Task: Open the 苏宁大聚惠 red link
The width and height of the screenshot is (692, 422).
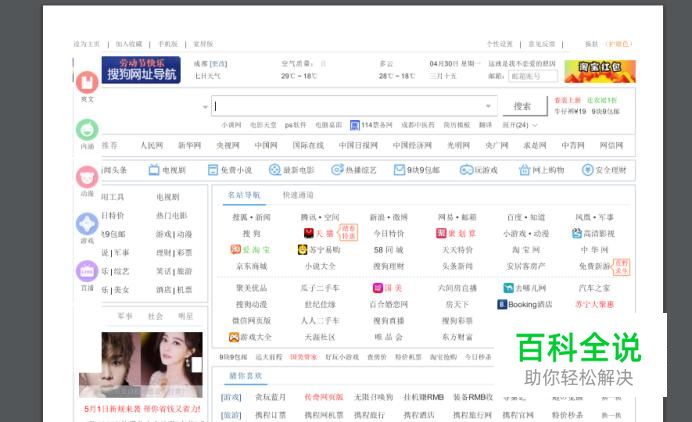Action: pos(594,304)
